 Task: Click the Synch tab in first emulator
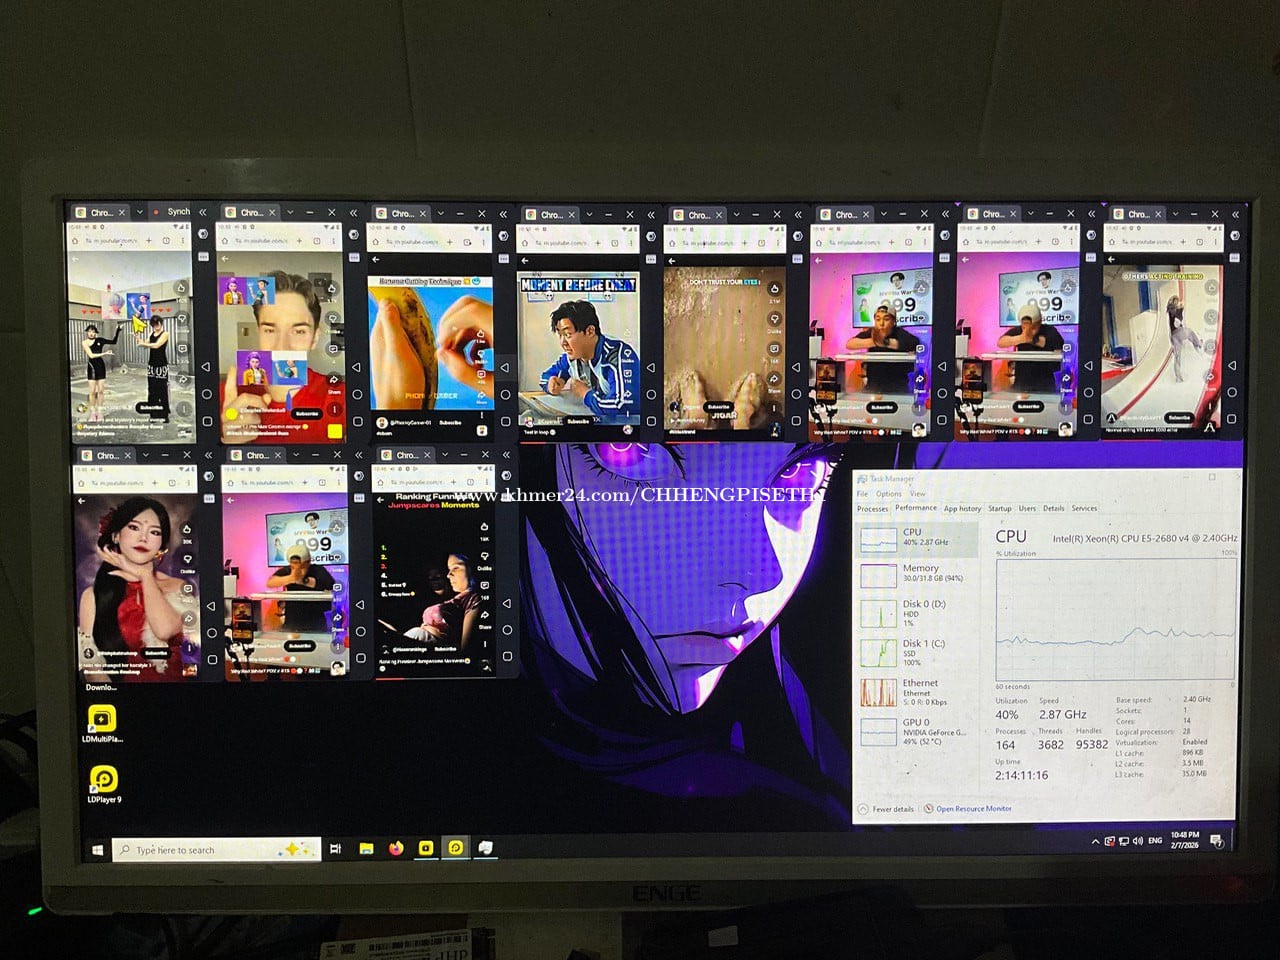177,212
